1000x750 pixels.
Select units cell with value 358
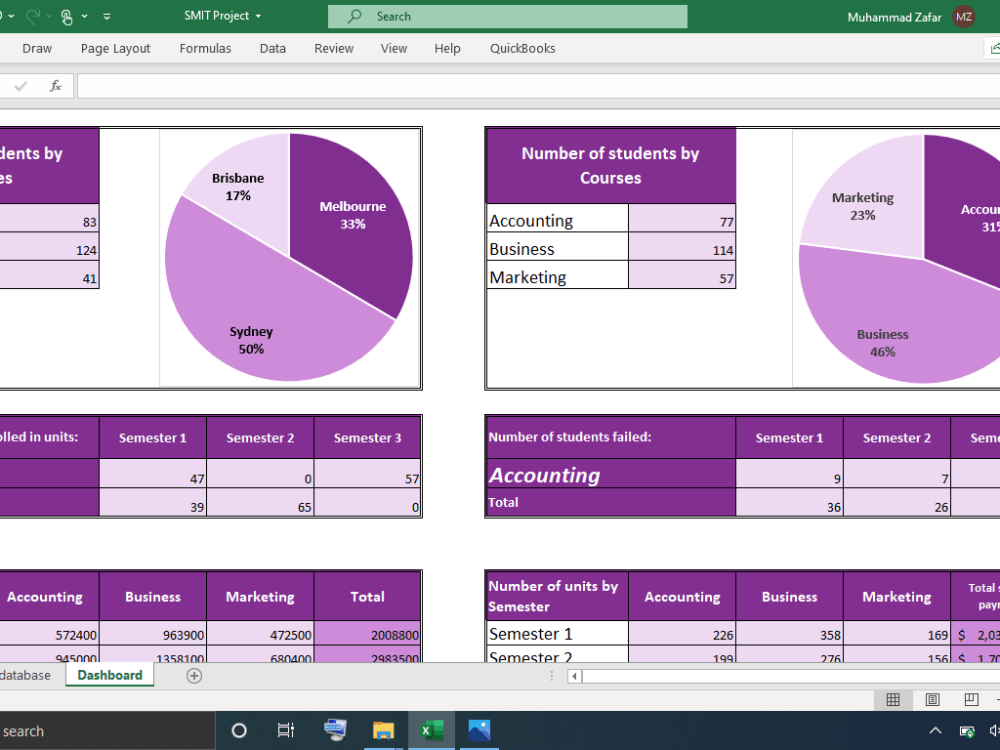click(790, 634)
